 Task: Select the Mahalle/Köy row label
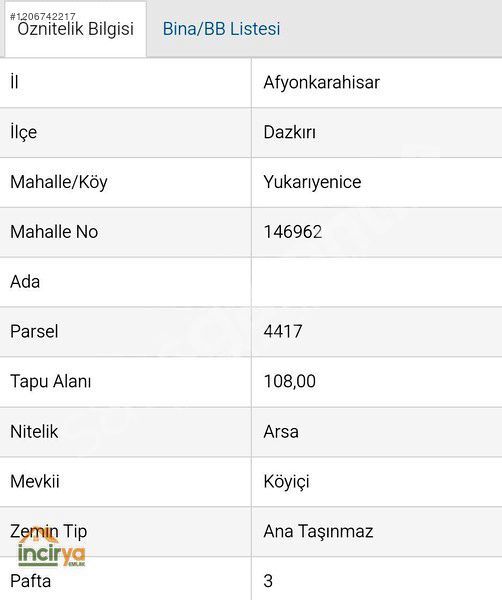59,182
